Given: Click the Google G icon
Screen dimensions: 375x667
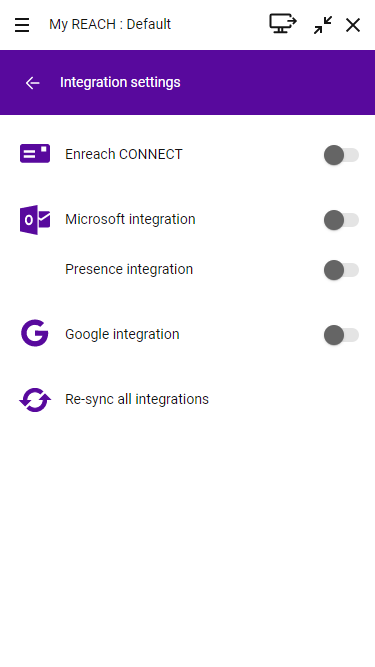Looking at the screenshot, I should tap(35, 333).
